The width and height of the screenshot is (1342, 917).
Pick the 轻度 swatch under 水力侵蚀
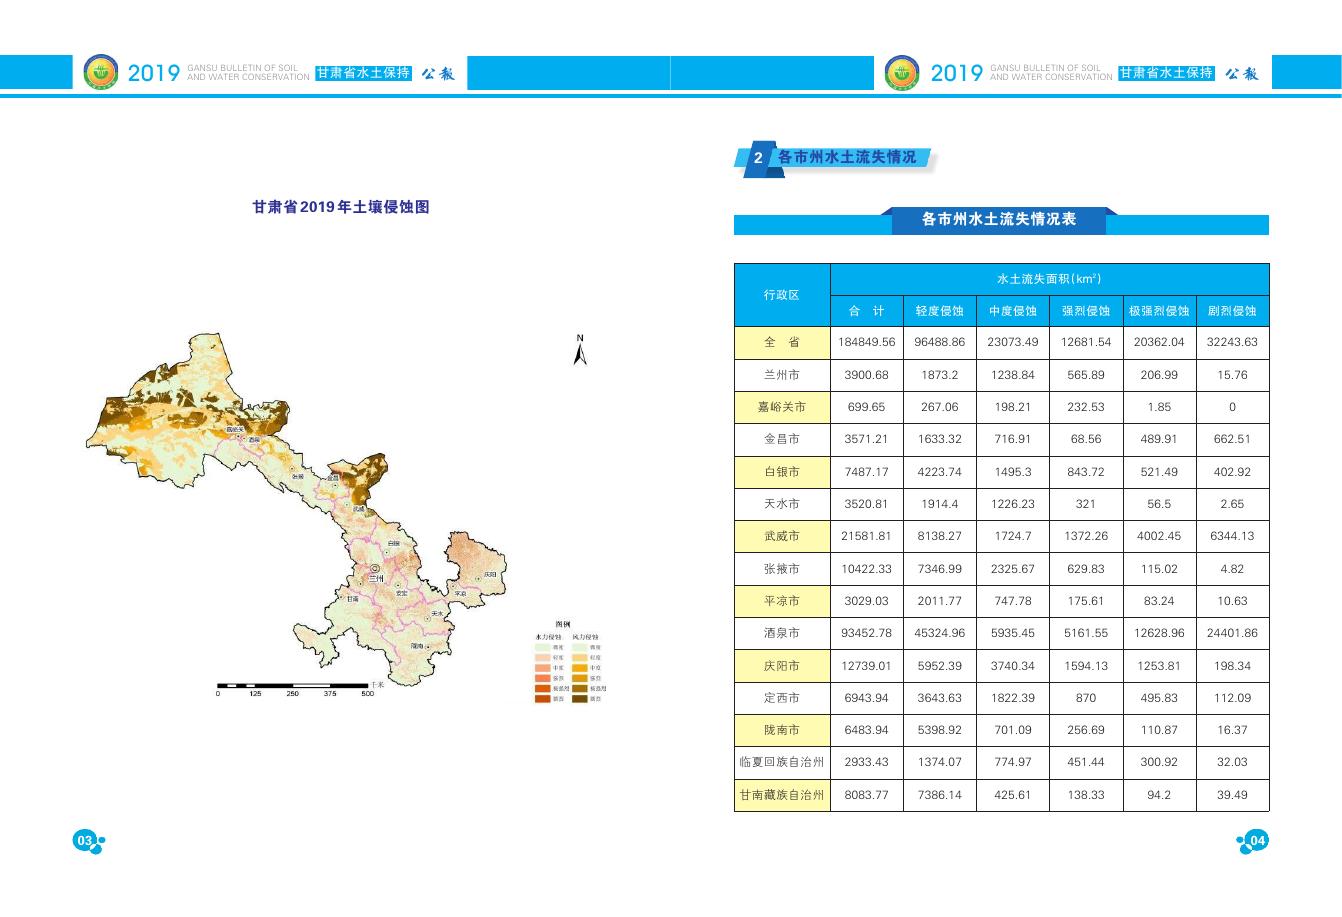[542, 657]
